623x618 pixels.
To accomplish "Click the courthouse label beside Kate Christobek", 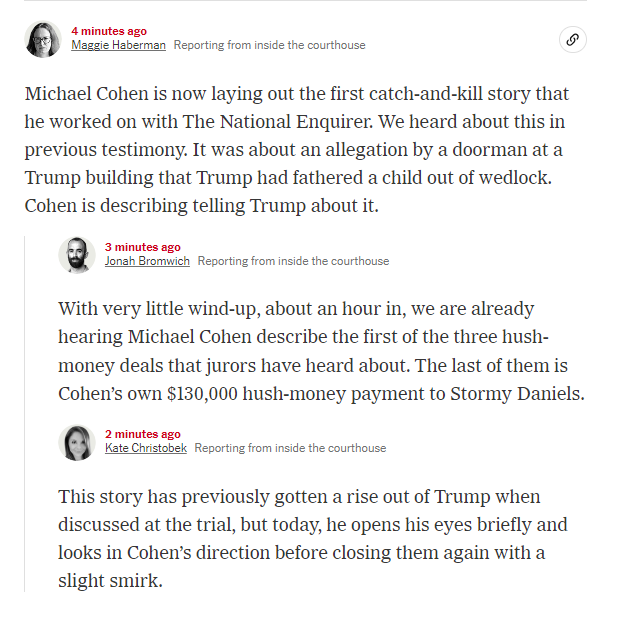I will (x=290, y=448).
